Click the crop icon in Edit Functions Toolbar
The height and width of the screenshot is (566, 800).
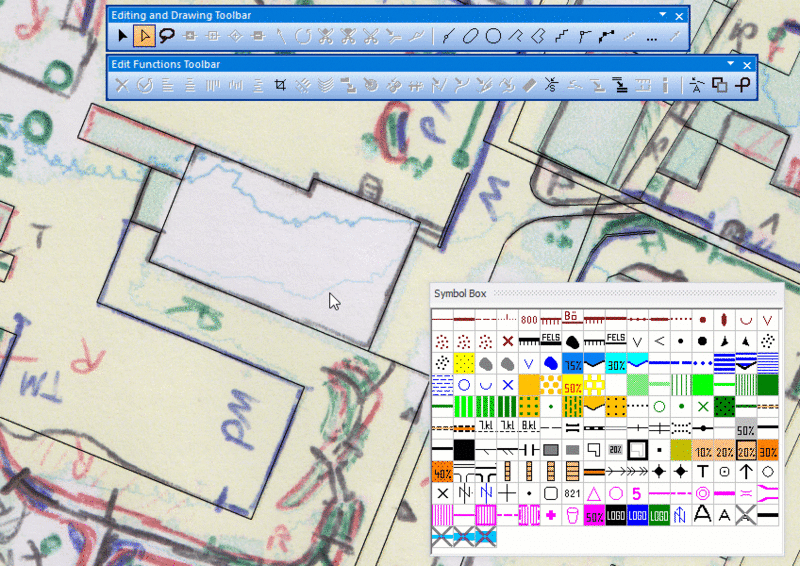click(x=280, y=85)
